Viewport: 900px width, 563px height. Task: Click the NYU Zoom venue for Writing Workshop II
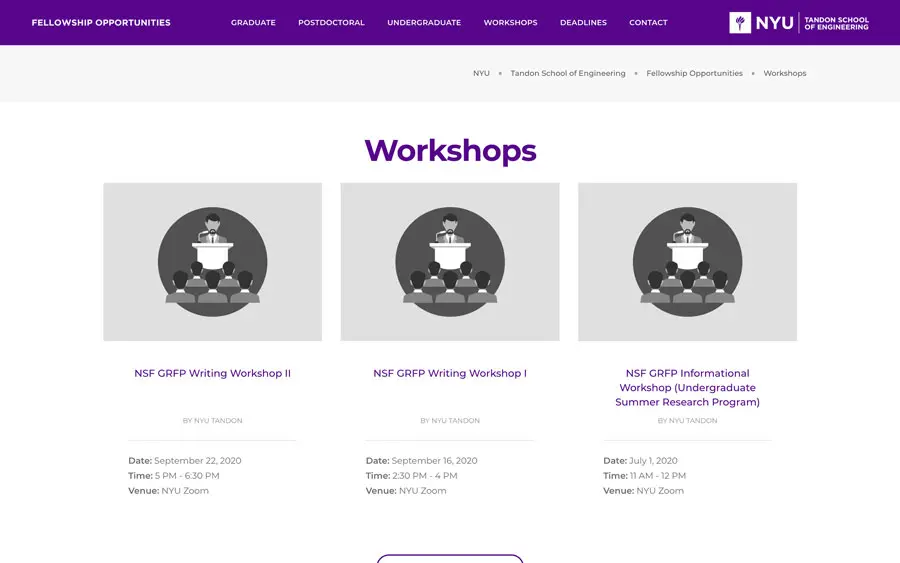185,491
